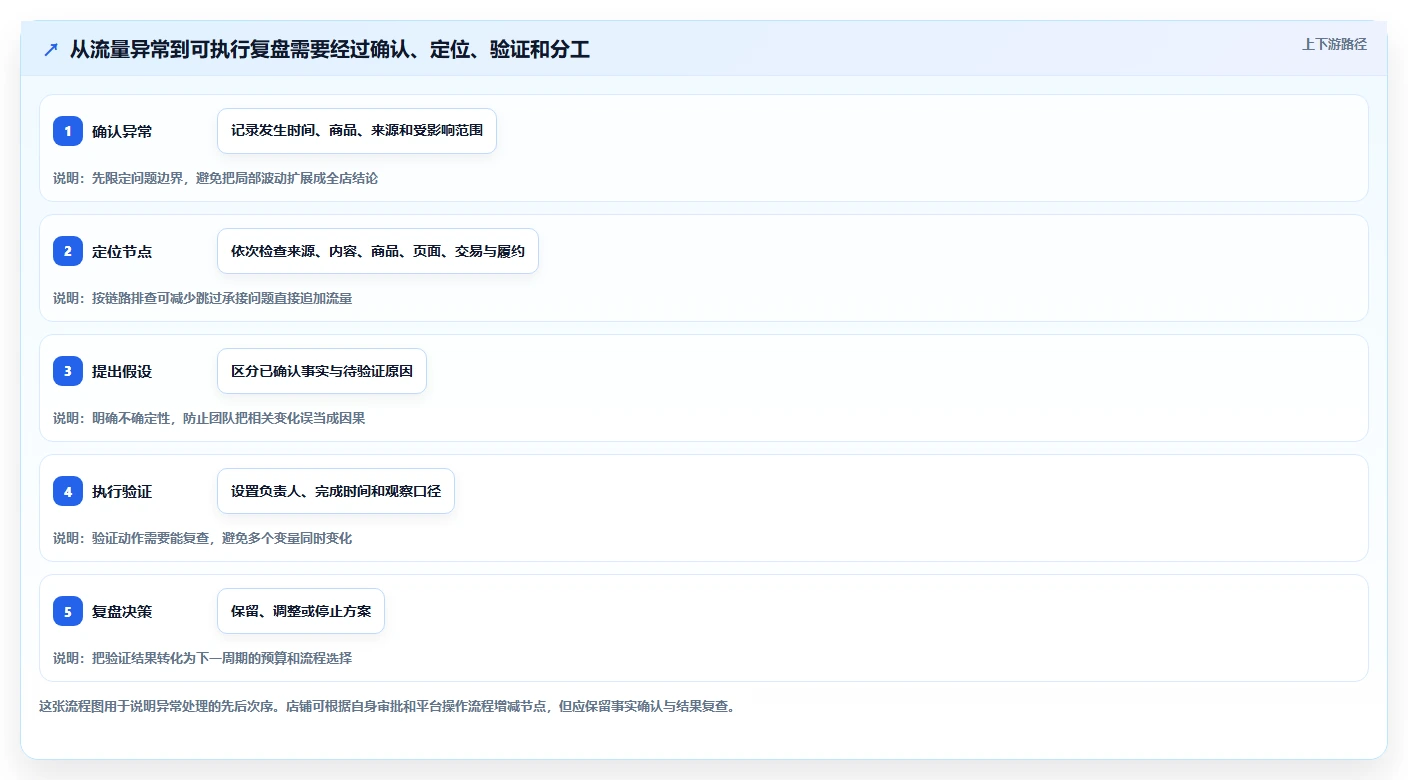Image resolution: width=1408 pixels, height=780 pixels.
Task: Select step number 2 badge
Action: pyautogui.click(x=68, y=251)
